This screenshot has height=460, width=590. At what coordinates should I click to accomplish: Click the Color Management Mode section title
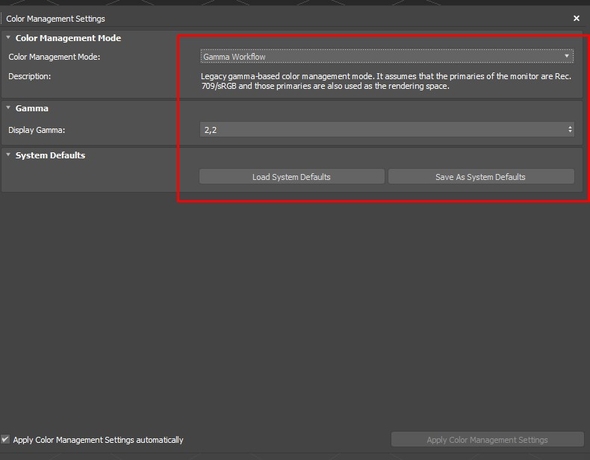pyautogui.click(x=68, y=38)
